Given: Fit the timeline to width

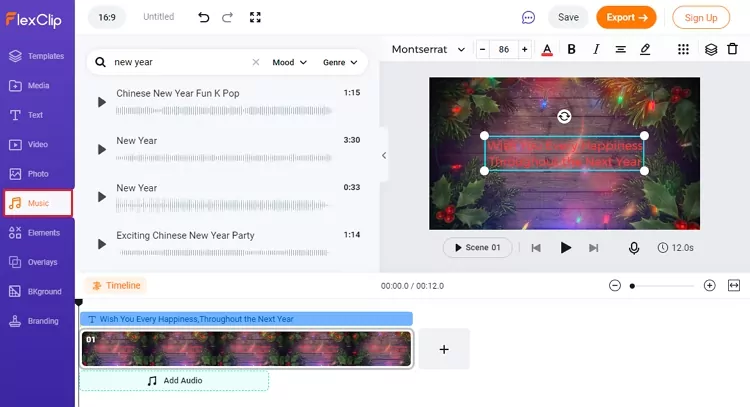Looking at the screenshot, I should (x=734, y=286).
